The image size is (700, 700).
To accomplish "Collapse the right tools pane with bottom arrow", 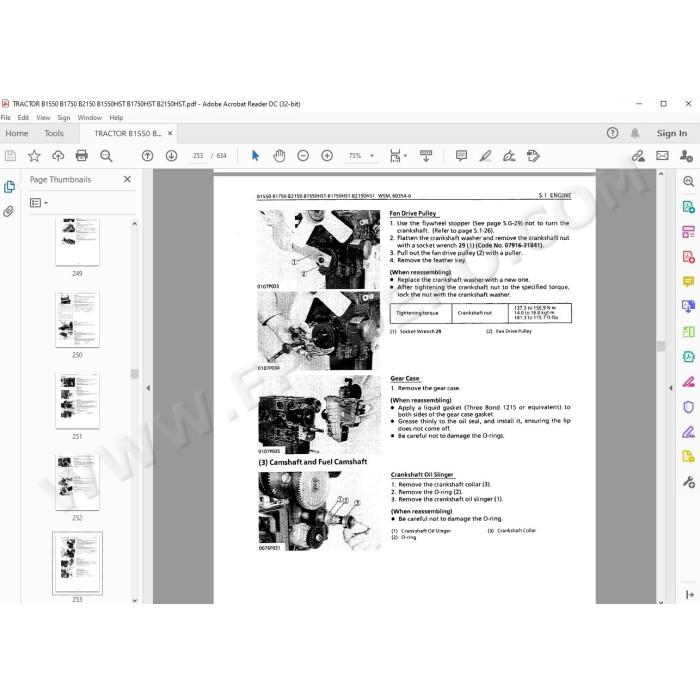I will tap(689, 594).
